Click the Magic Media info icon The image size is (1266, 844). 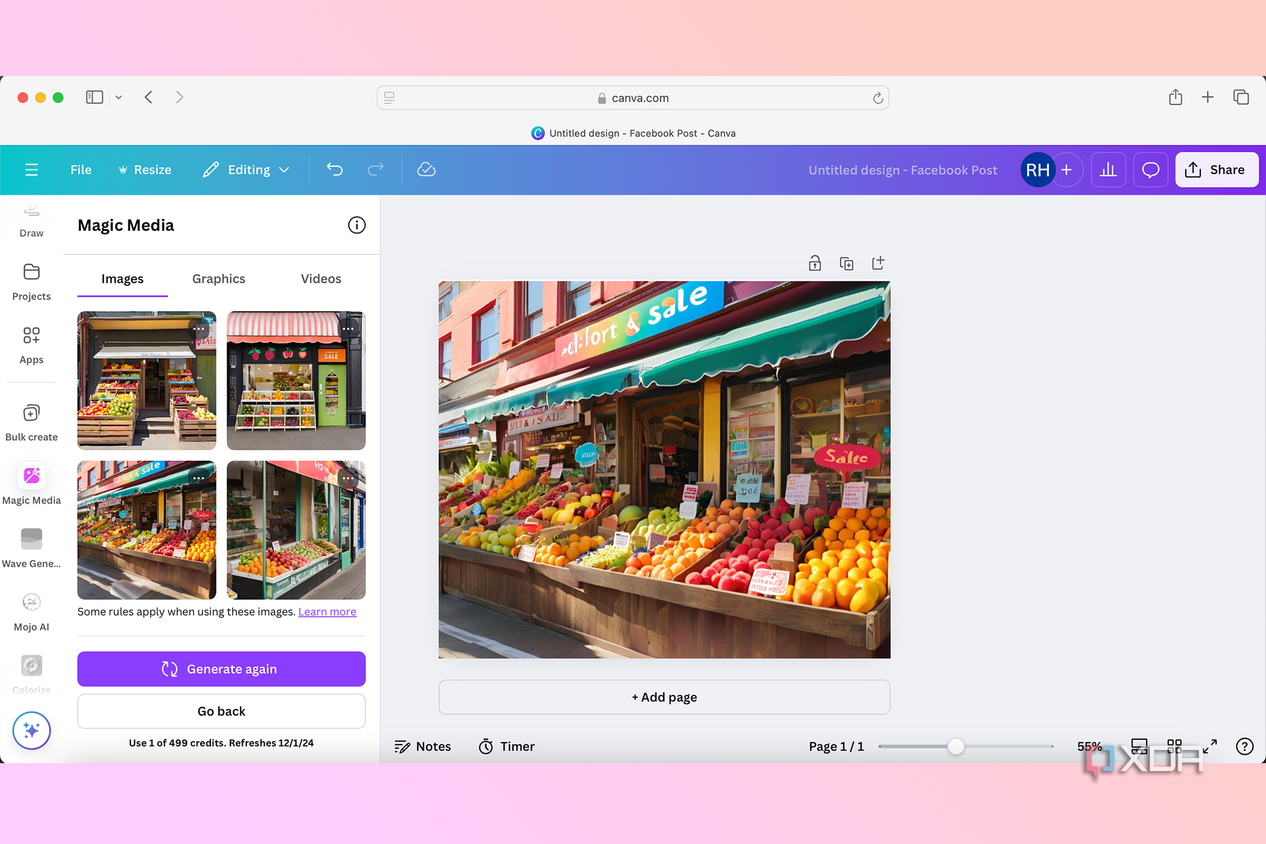[x=356, y=225]
